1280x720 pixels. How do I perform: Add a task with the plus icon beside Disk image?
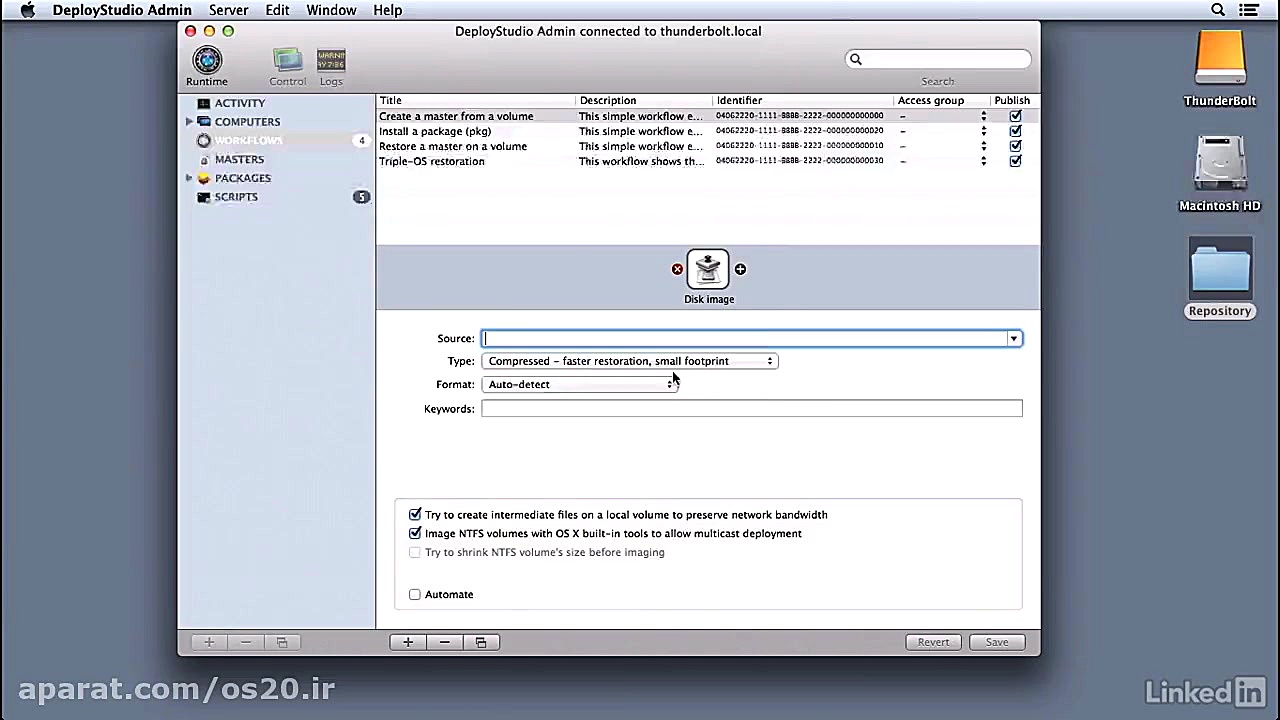coord(740,269)
